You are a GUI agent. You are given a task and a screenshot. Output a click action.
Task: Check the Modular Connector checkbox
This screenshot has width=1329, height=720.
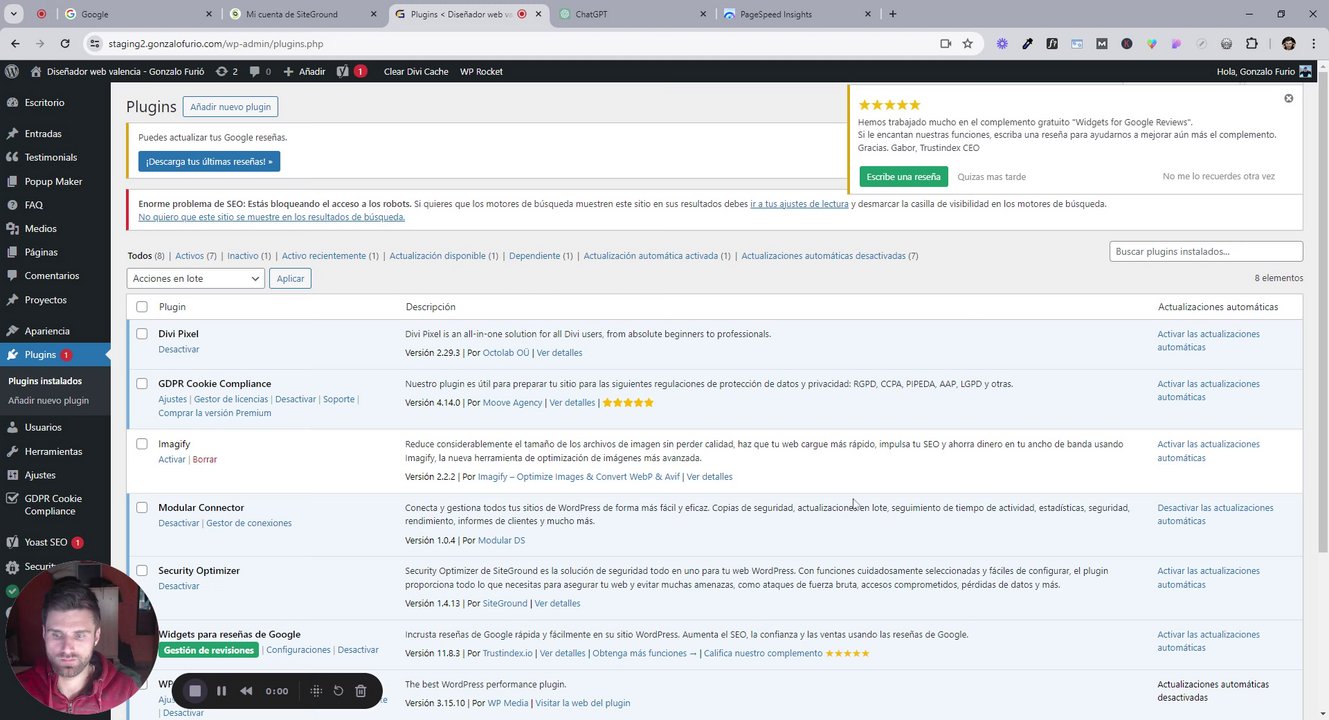(142, 508)
